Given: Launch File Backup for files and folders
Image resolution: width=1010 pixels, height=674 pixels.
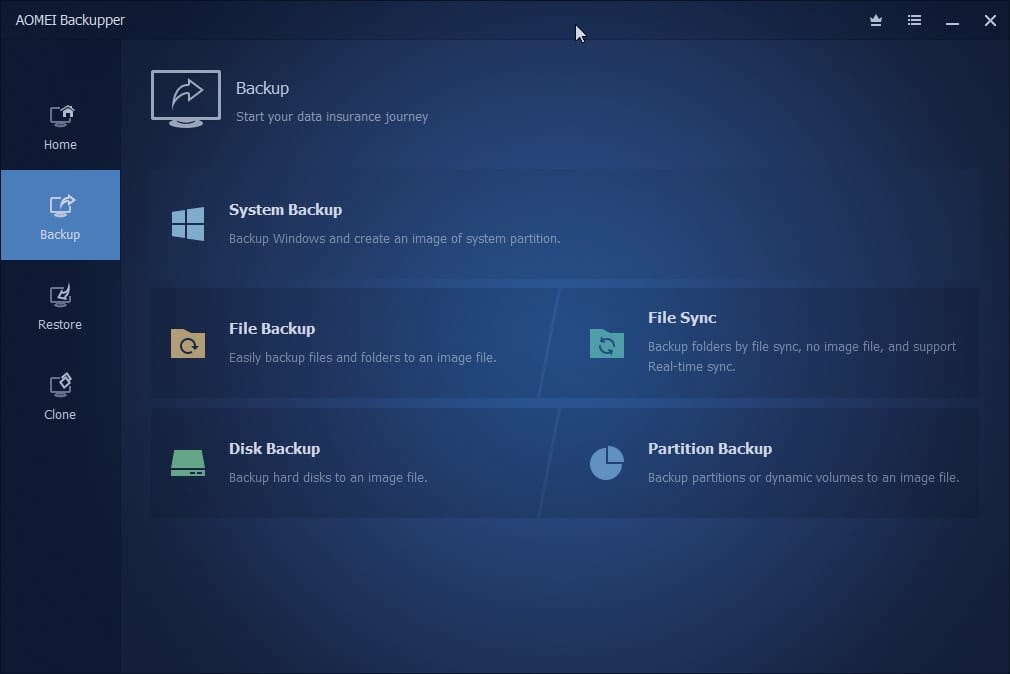Looking at the screenshot, I should click(x=273, y=328).
